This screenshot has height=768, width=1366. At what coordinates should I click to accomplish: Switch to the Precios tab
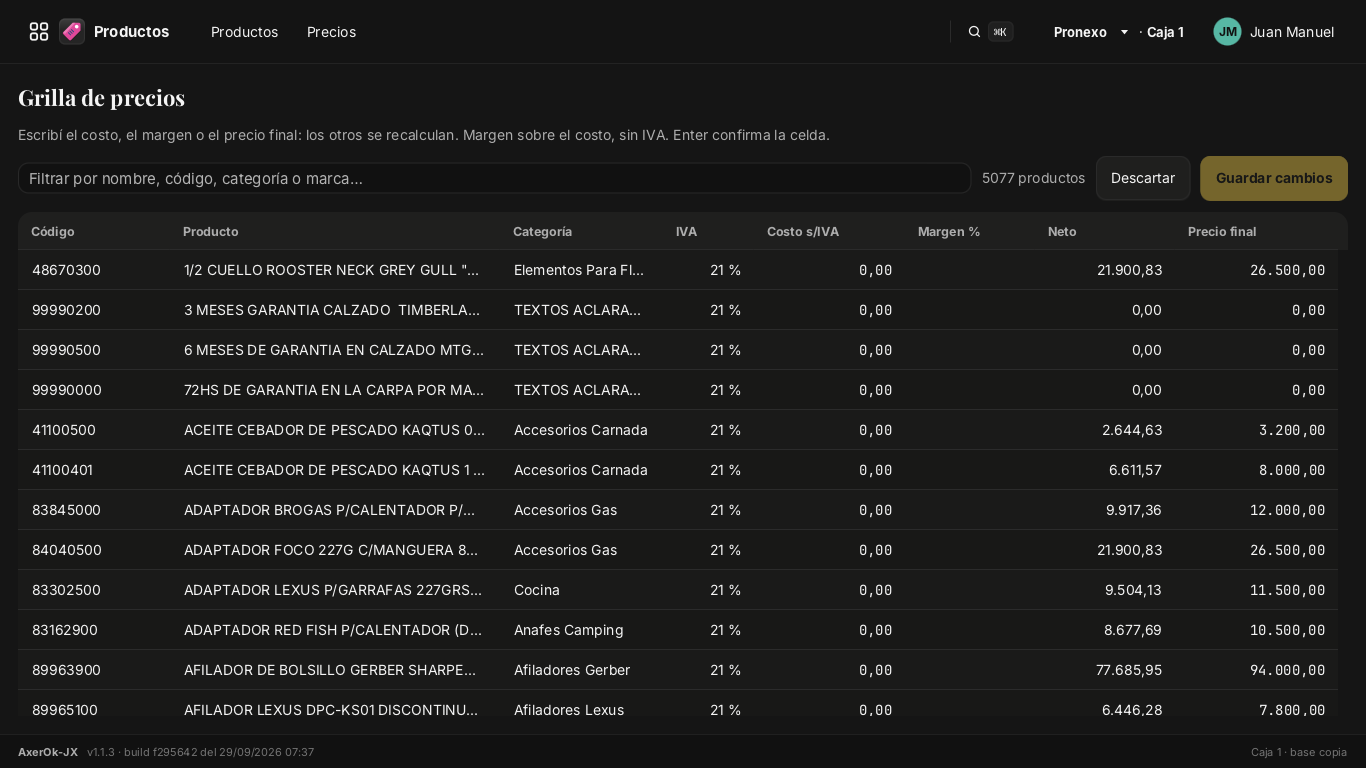pyautogui.click(x=331, y=32)
